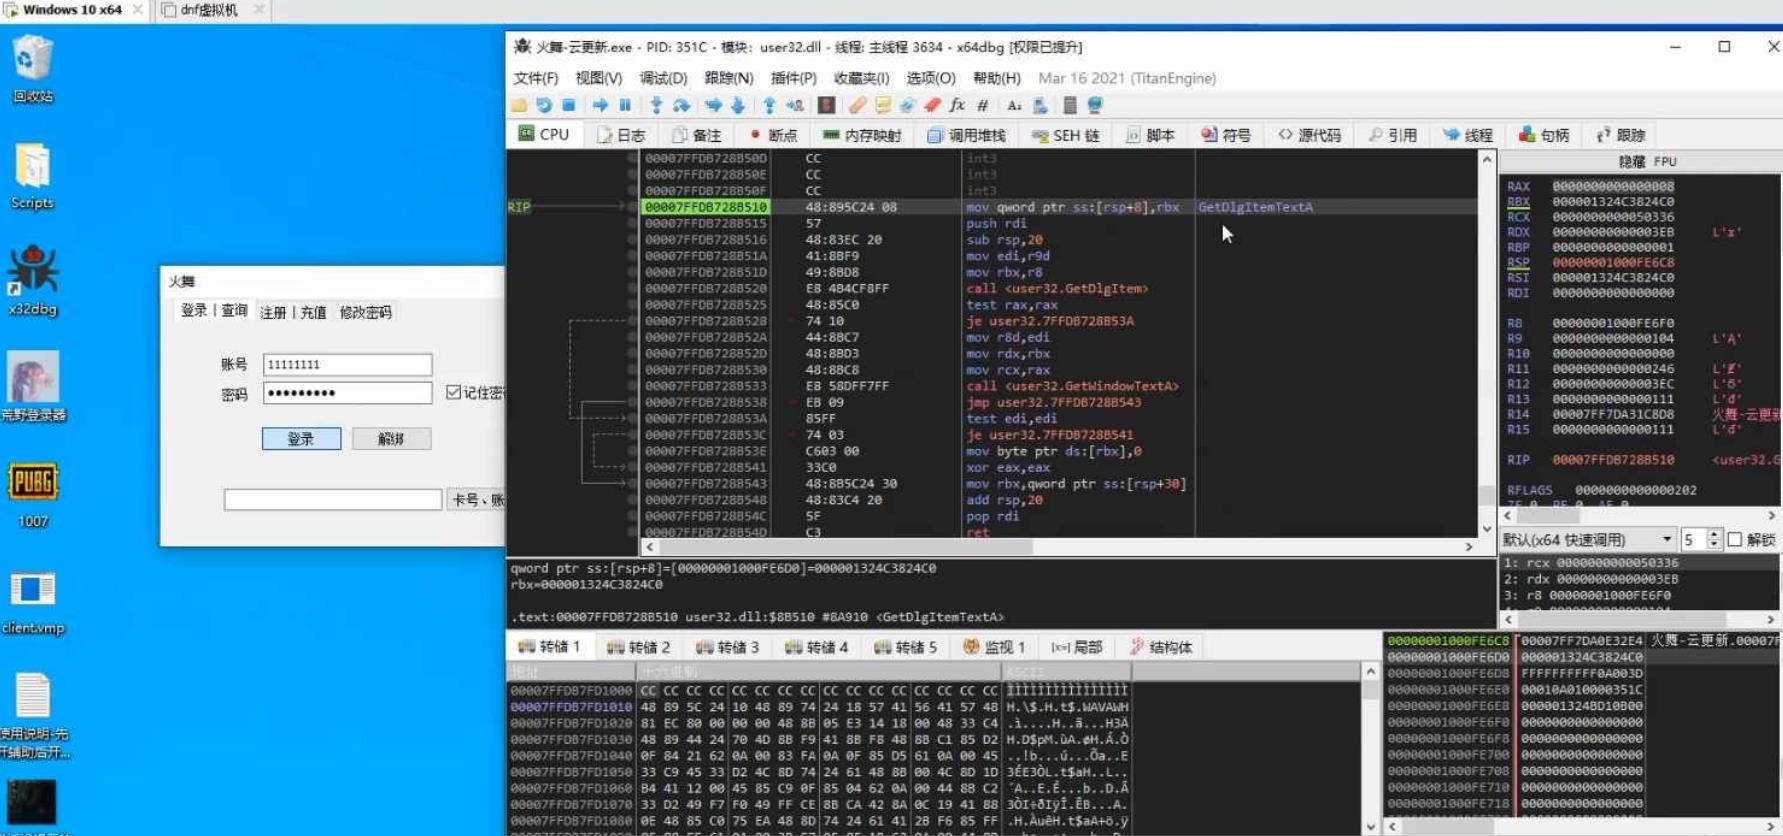Select client.vmp desktop file

pyautogui.click(x=33, y=600)
